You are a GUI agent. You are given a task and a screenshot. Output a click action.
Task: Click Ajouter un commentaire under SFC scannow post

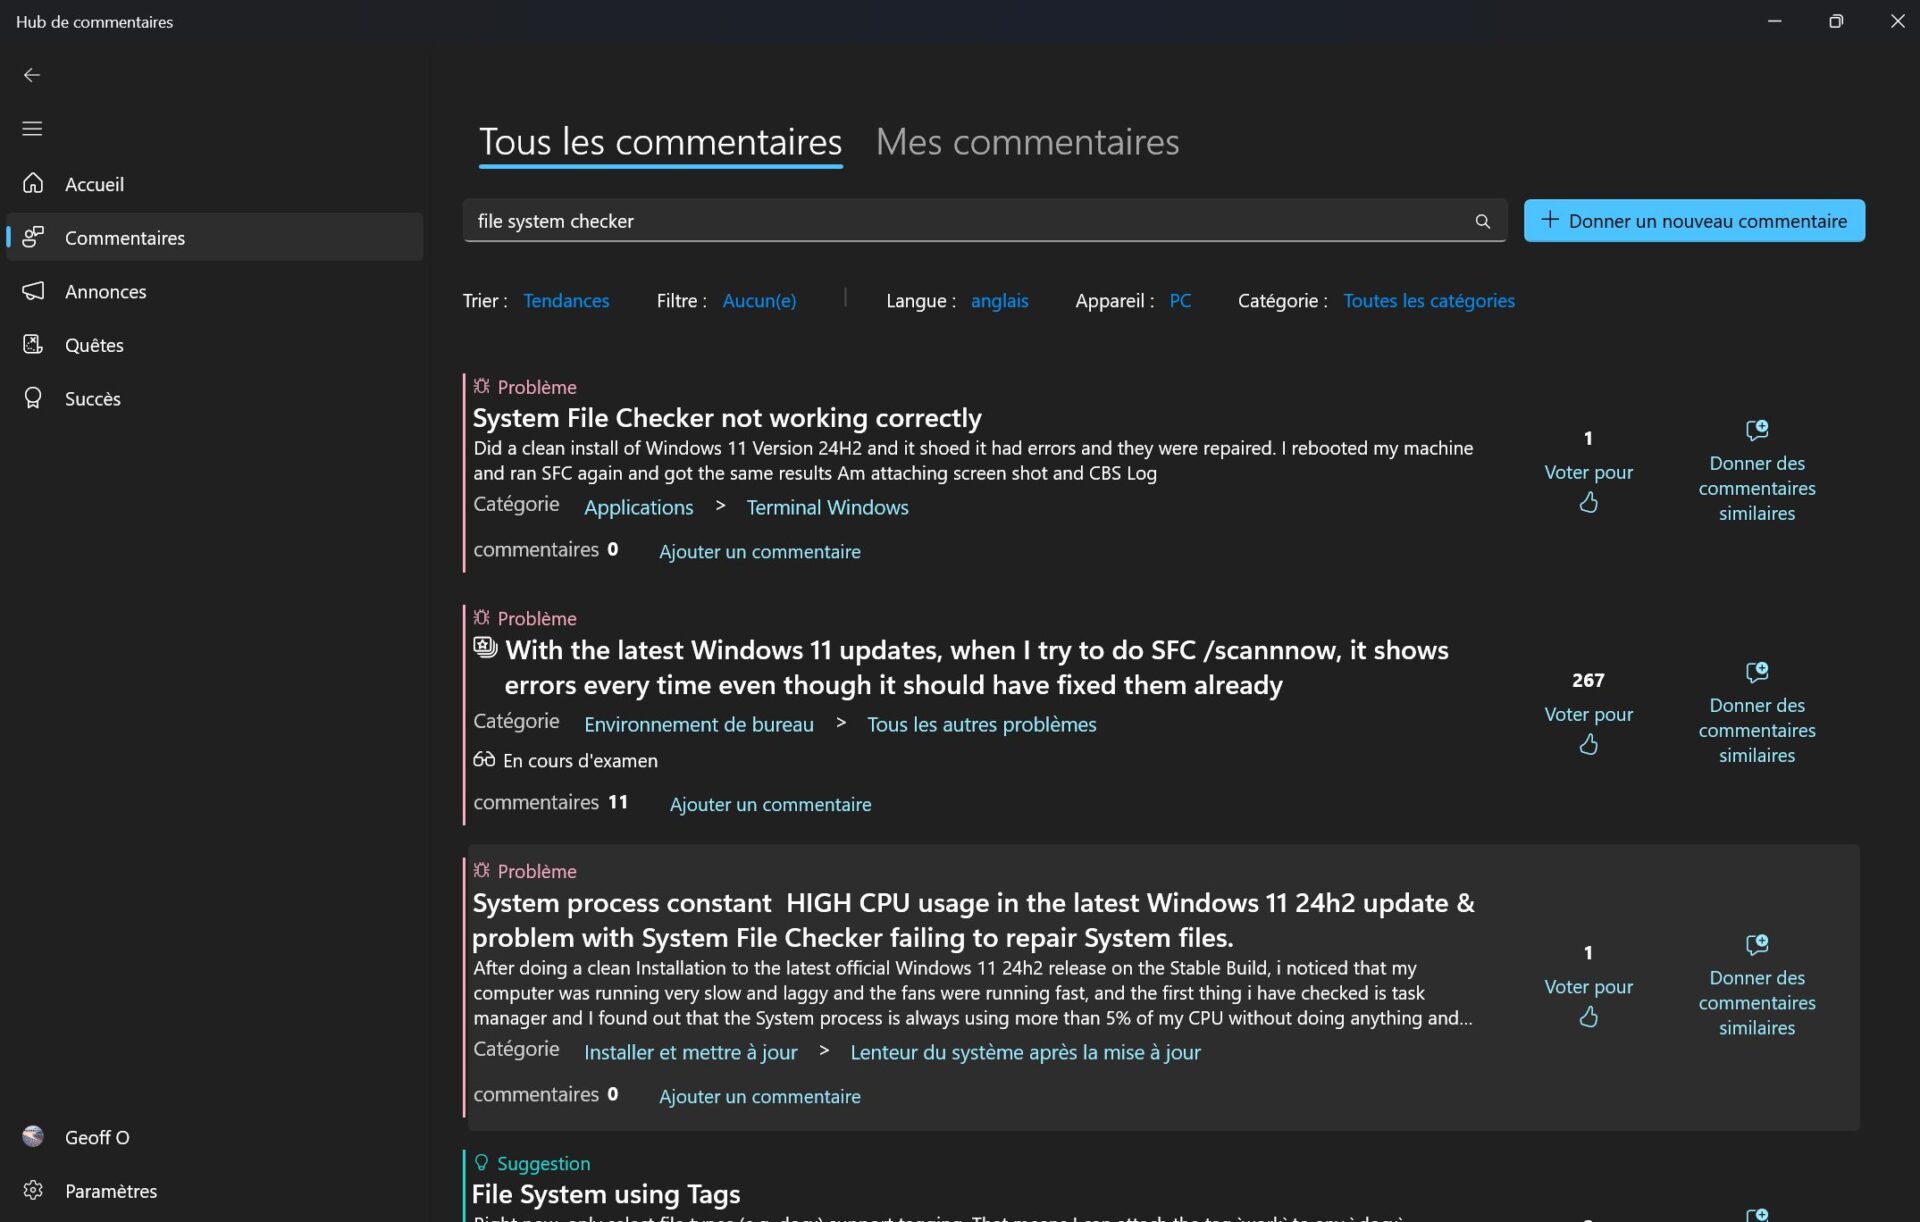[770, 805]
